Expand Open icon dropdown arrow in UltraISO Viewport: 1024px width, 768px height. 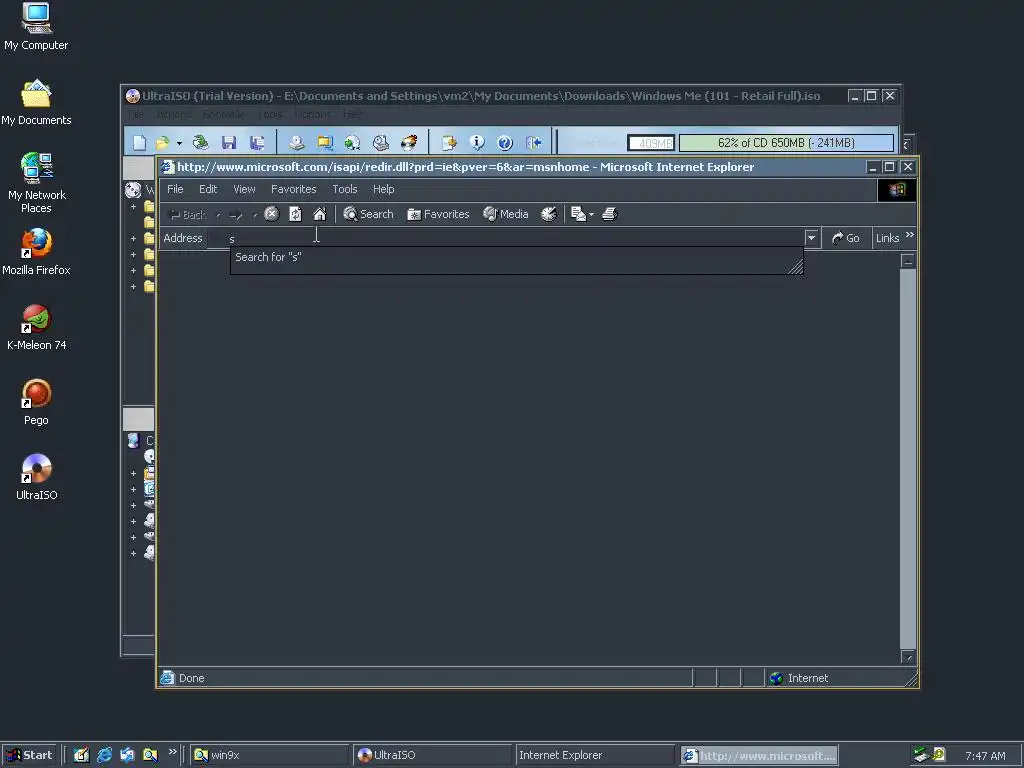coord(179,143)
